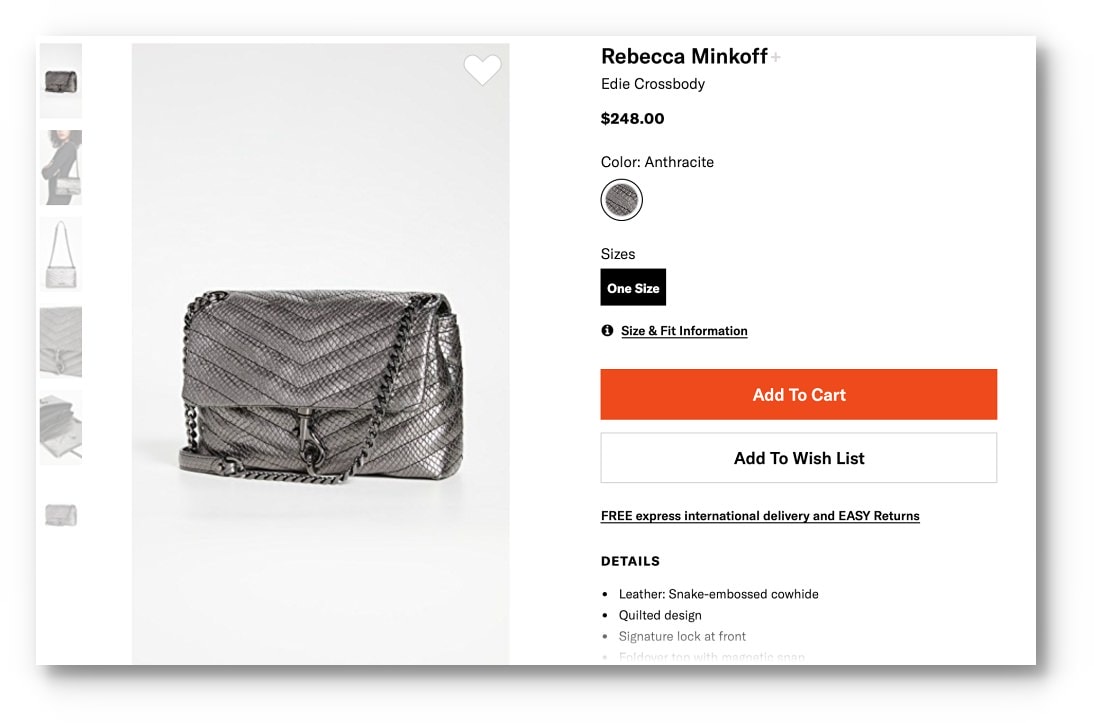
Task: Click the DETAILS section heading
Action: [630, 561]
